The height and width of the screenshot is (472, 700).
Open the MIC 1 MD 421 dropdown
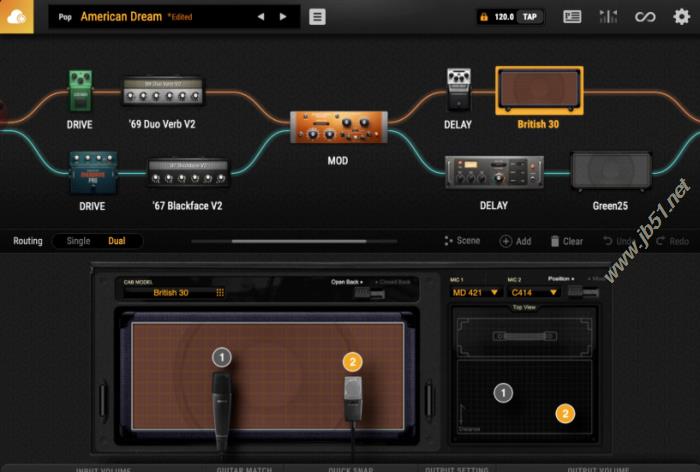475,292
